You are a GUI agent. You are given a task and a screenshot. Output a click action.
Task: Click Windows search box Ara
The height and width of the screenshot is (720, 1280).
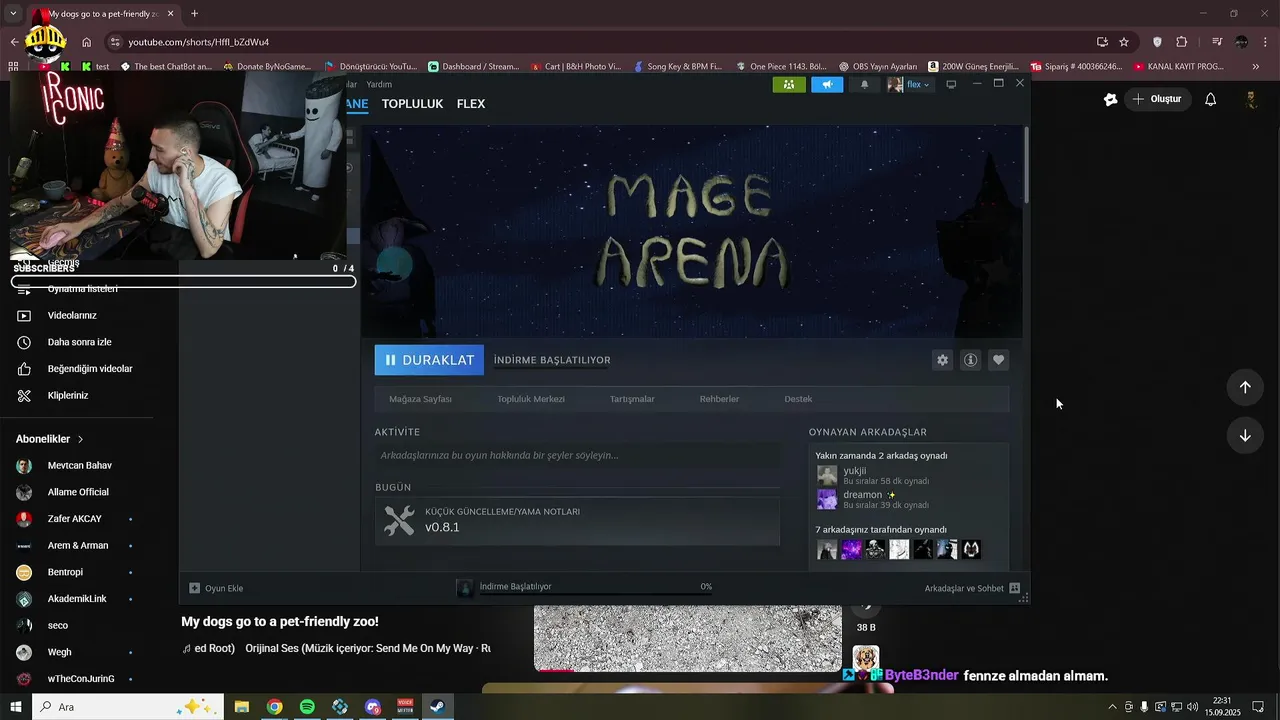[x=128, y=707]
